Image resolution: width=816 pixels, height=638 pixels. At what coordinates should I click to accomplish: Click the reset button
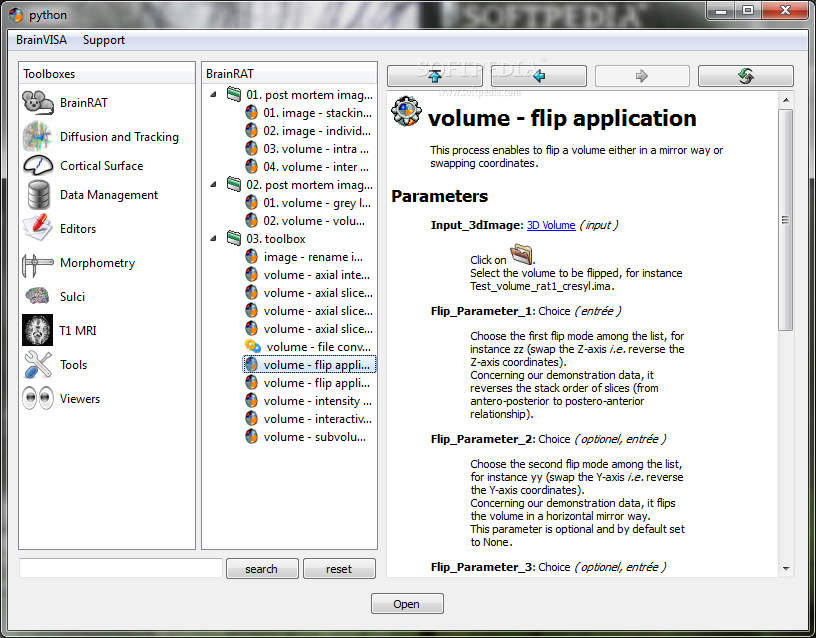pos(339,569)
